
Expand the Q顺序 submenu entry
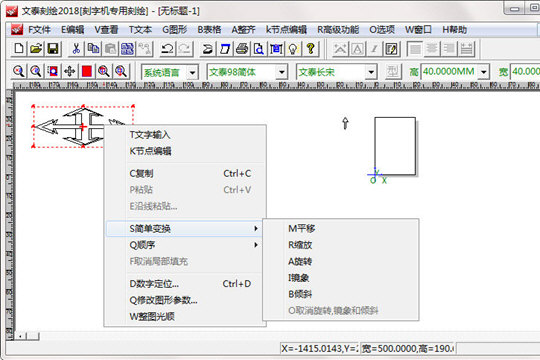tap(184, 245)
